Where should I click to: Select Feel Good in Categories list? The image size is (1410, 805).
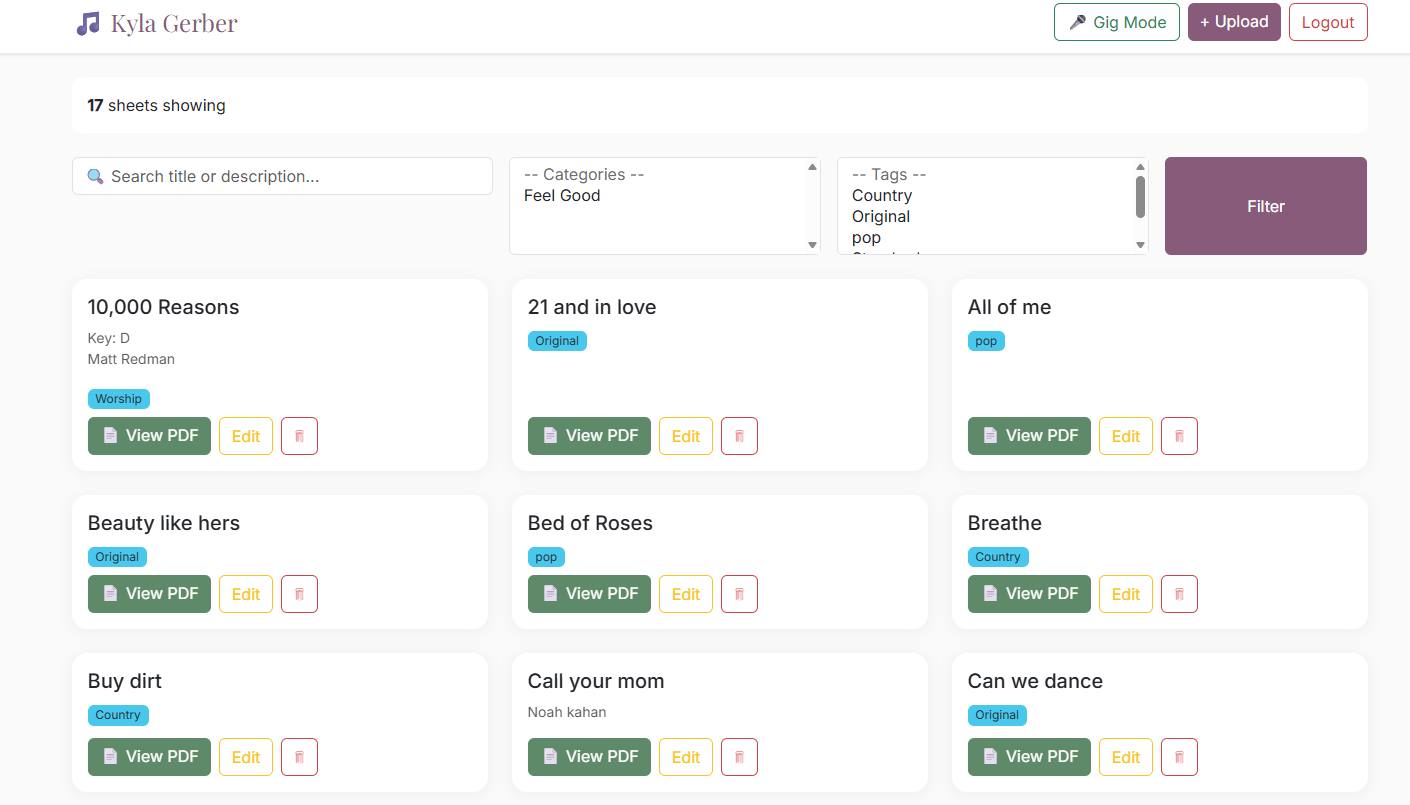pyautogui.click(x=562, y=196)
